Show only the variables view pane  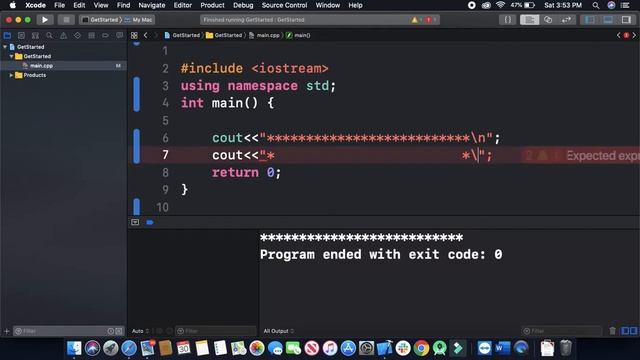(x=624, y=331)
